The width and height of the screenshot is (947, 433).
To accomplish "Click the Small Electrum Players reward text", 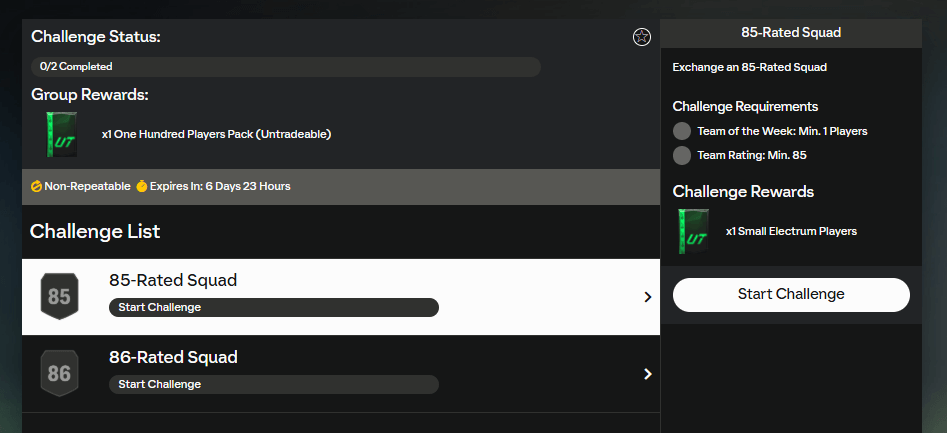I will click(791, 231).
